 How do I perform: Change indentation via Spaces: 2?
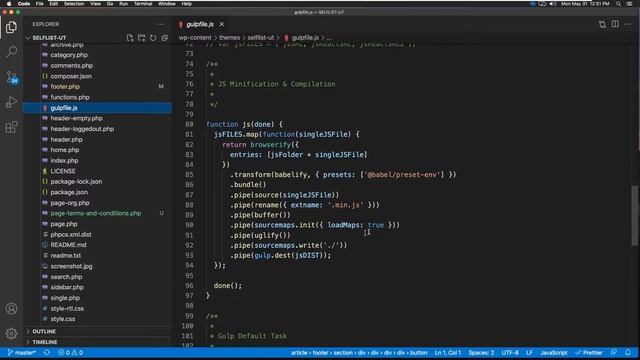(481, 352)
